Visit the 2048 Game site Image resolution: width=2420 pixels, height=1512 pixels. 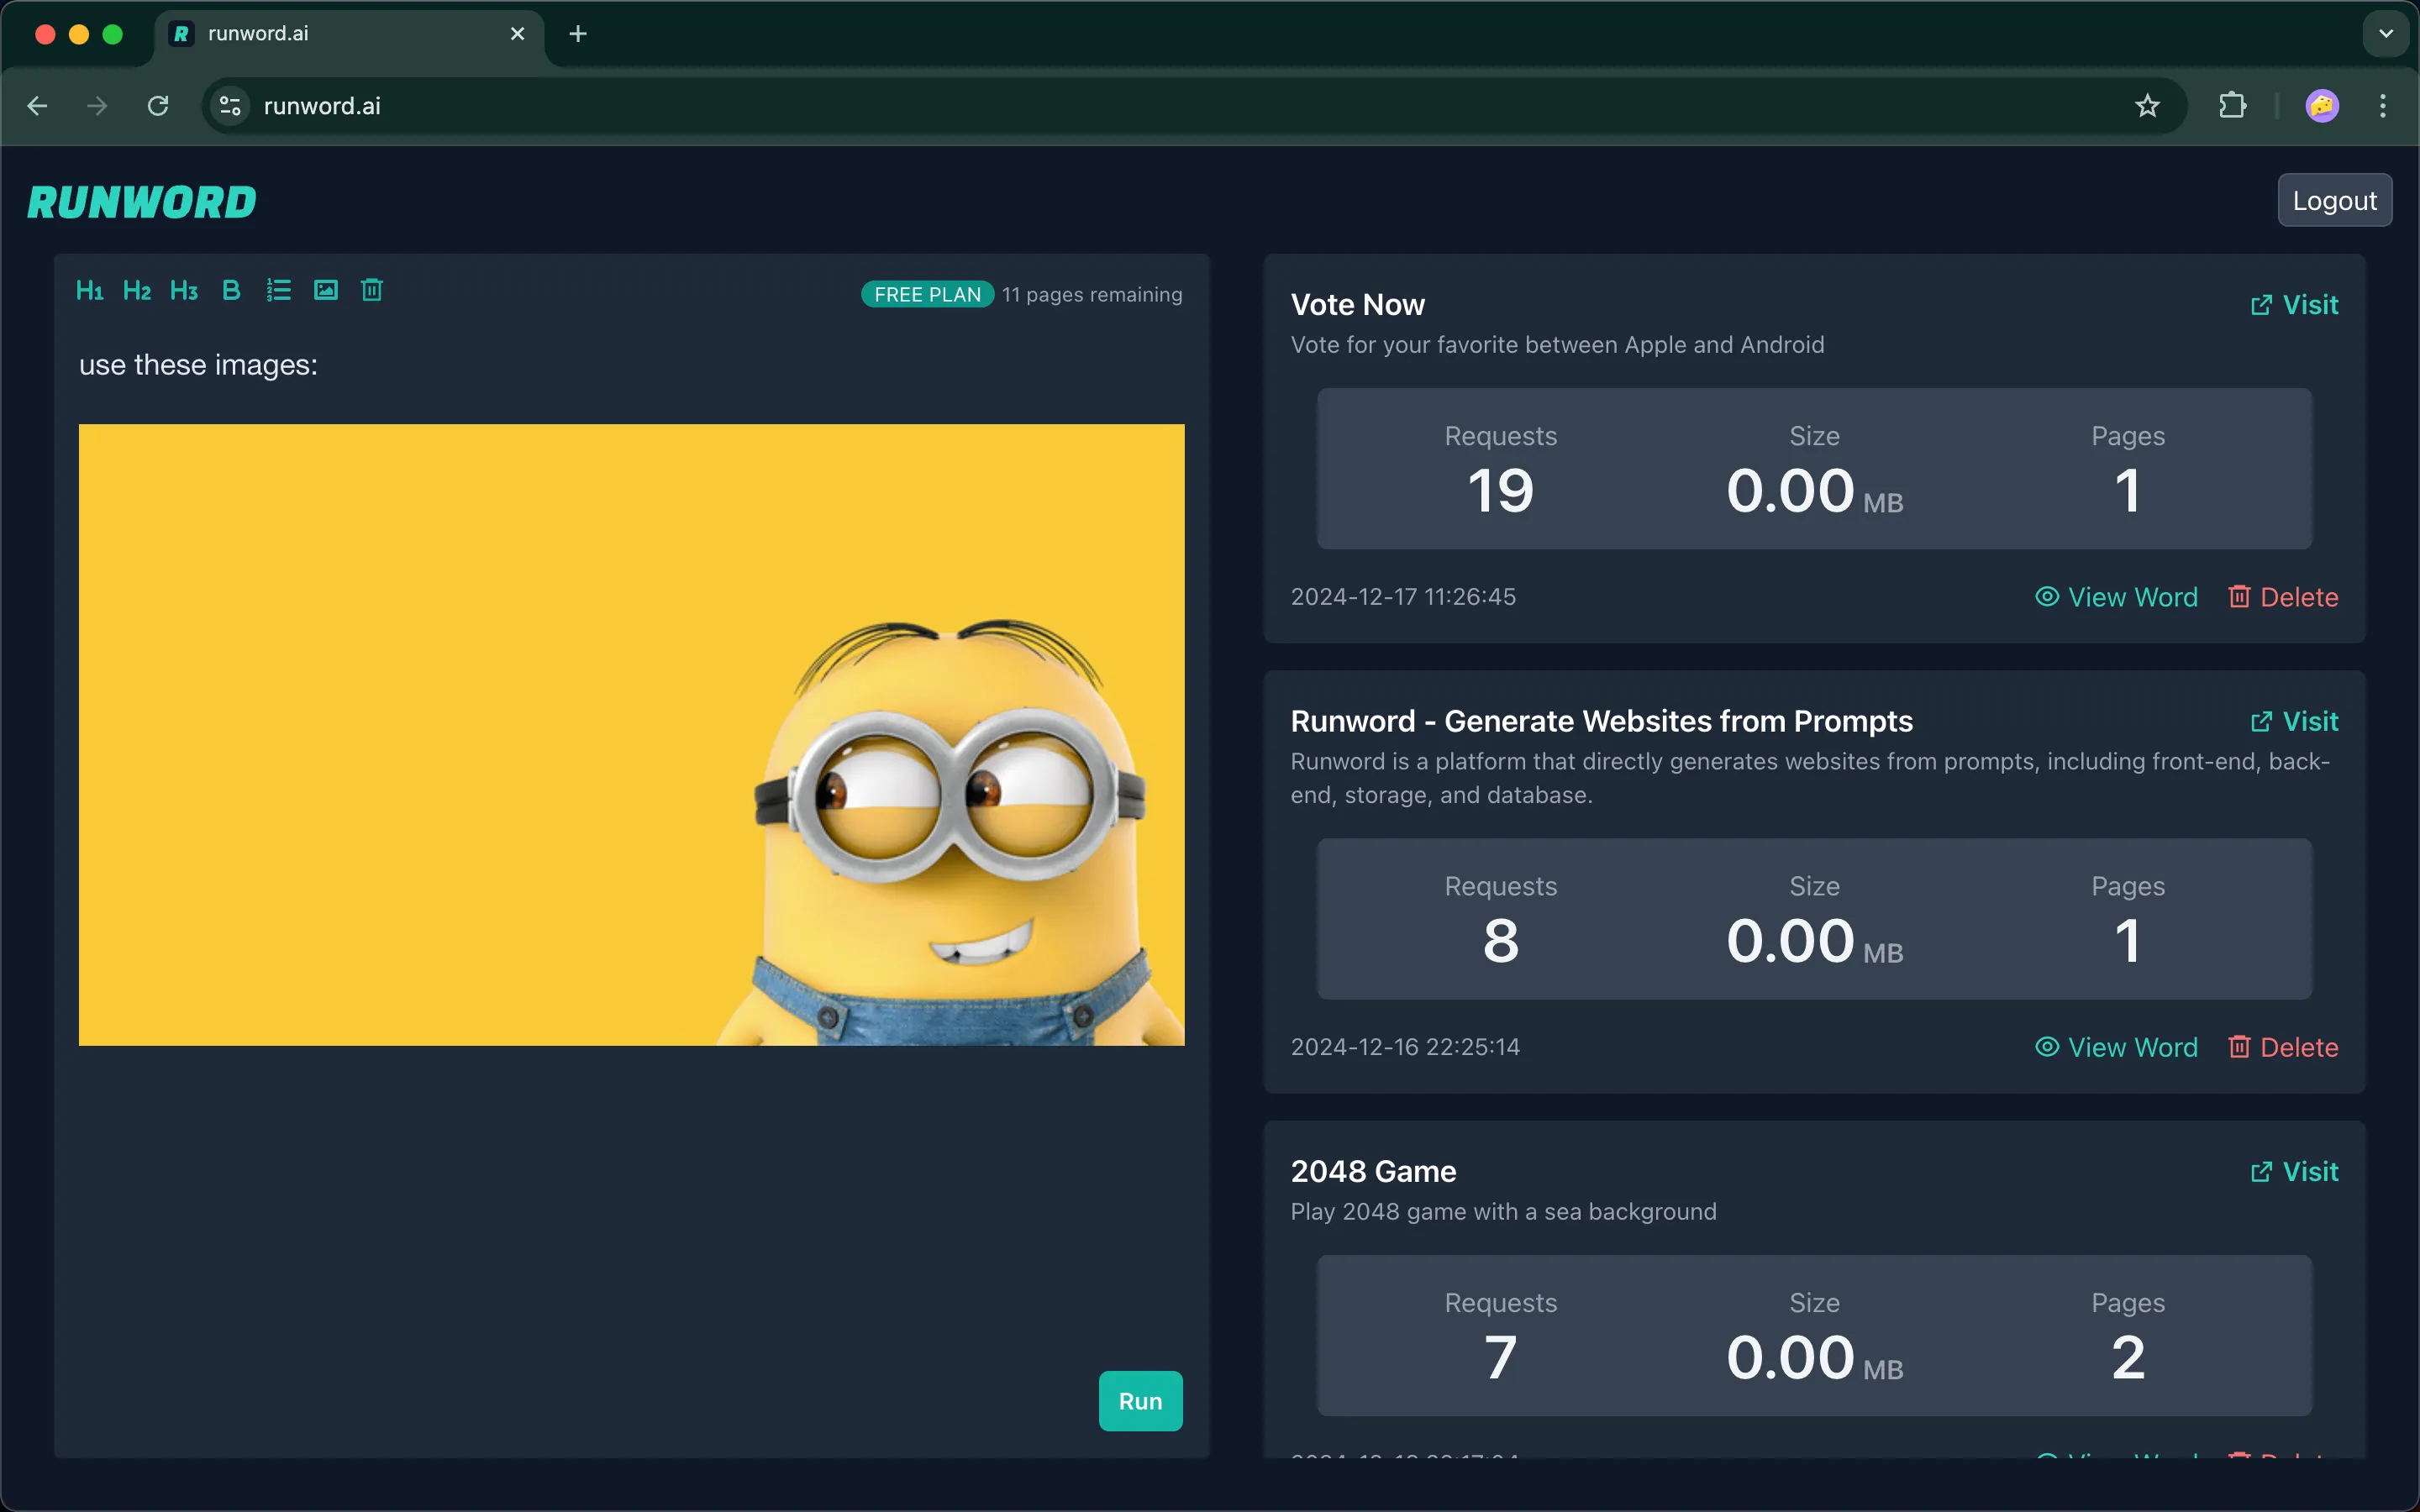coord(2294,1171)
